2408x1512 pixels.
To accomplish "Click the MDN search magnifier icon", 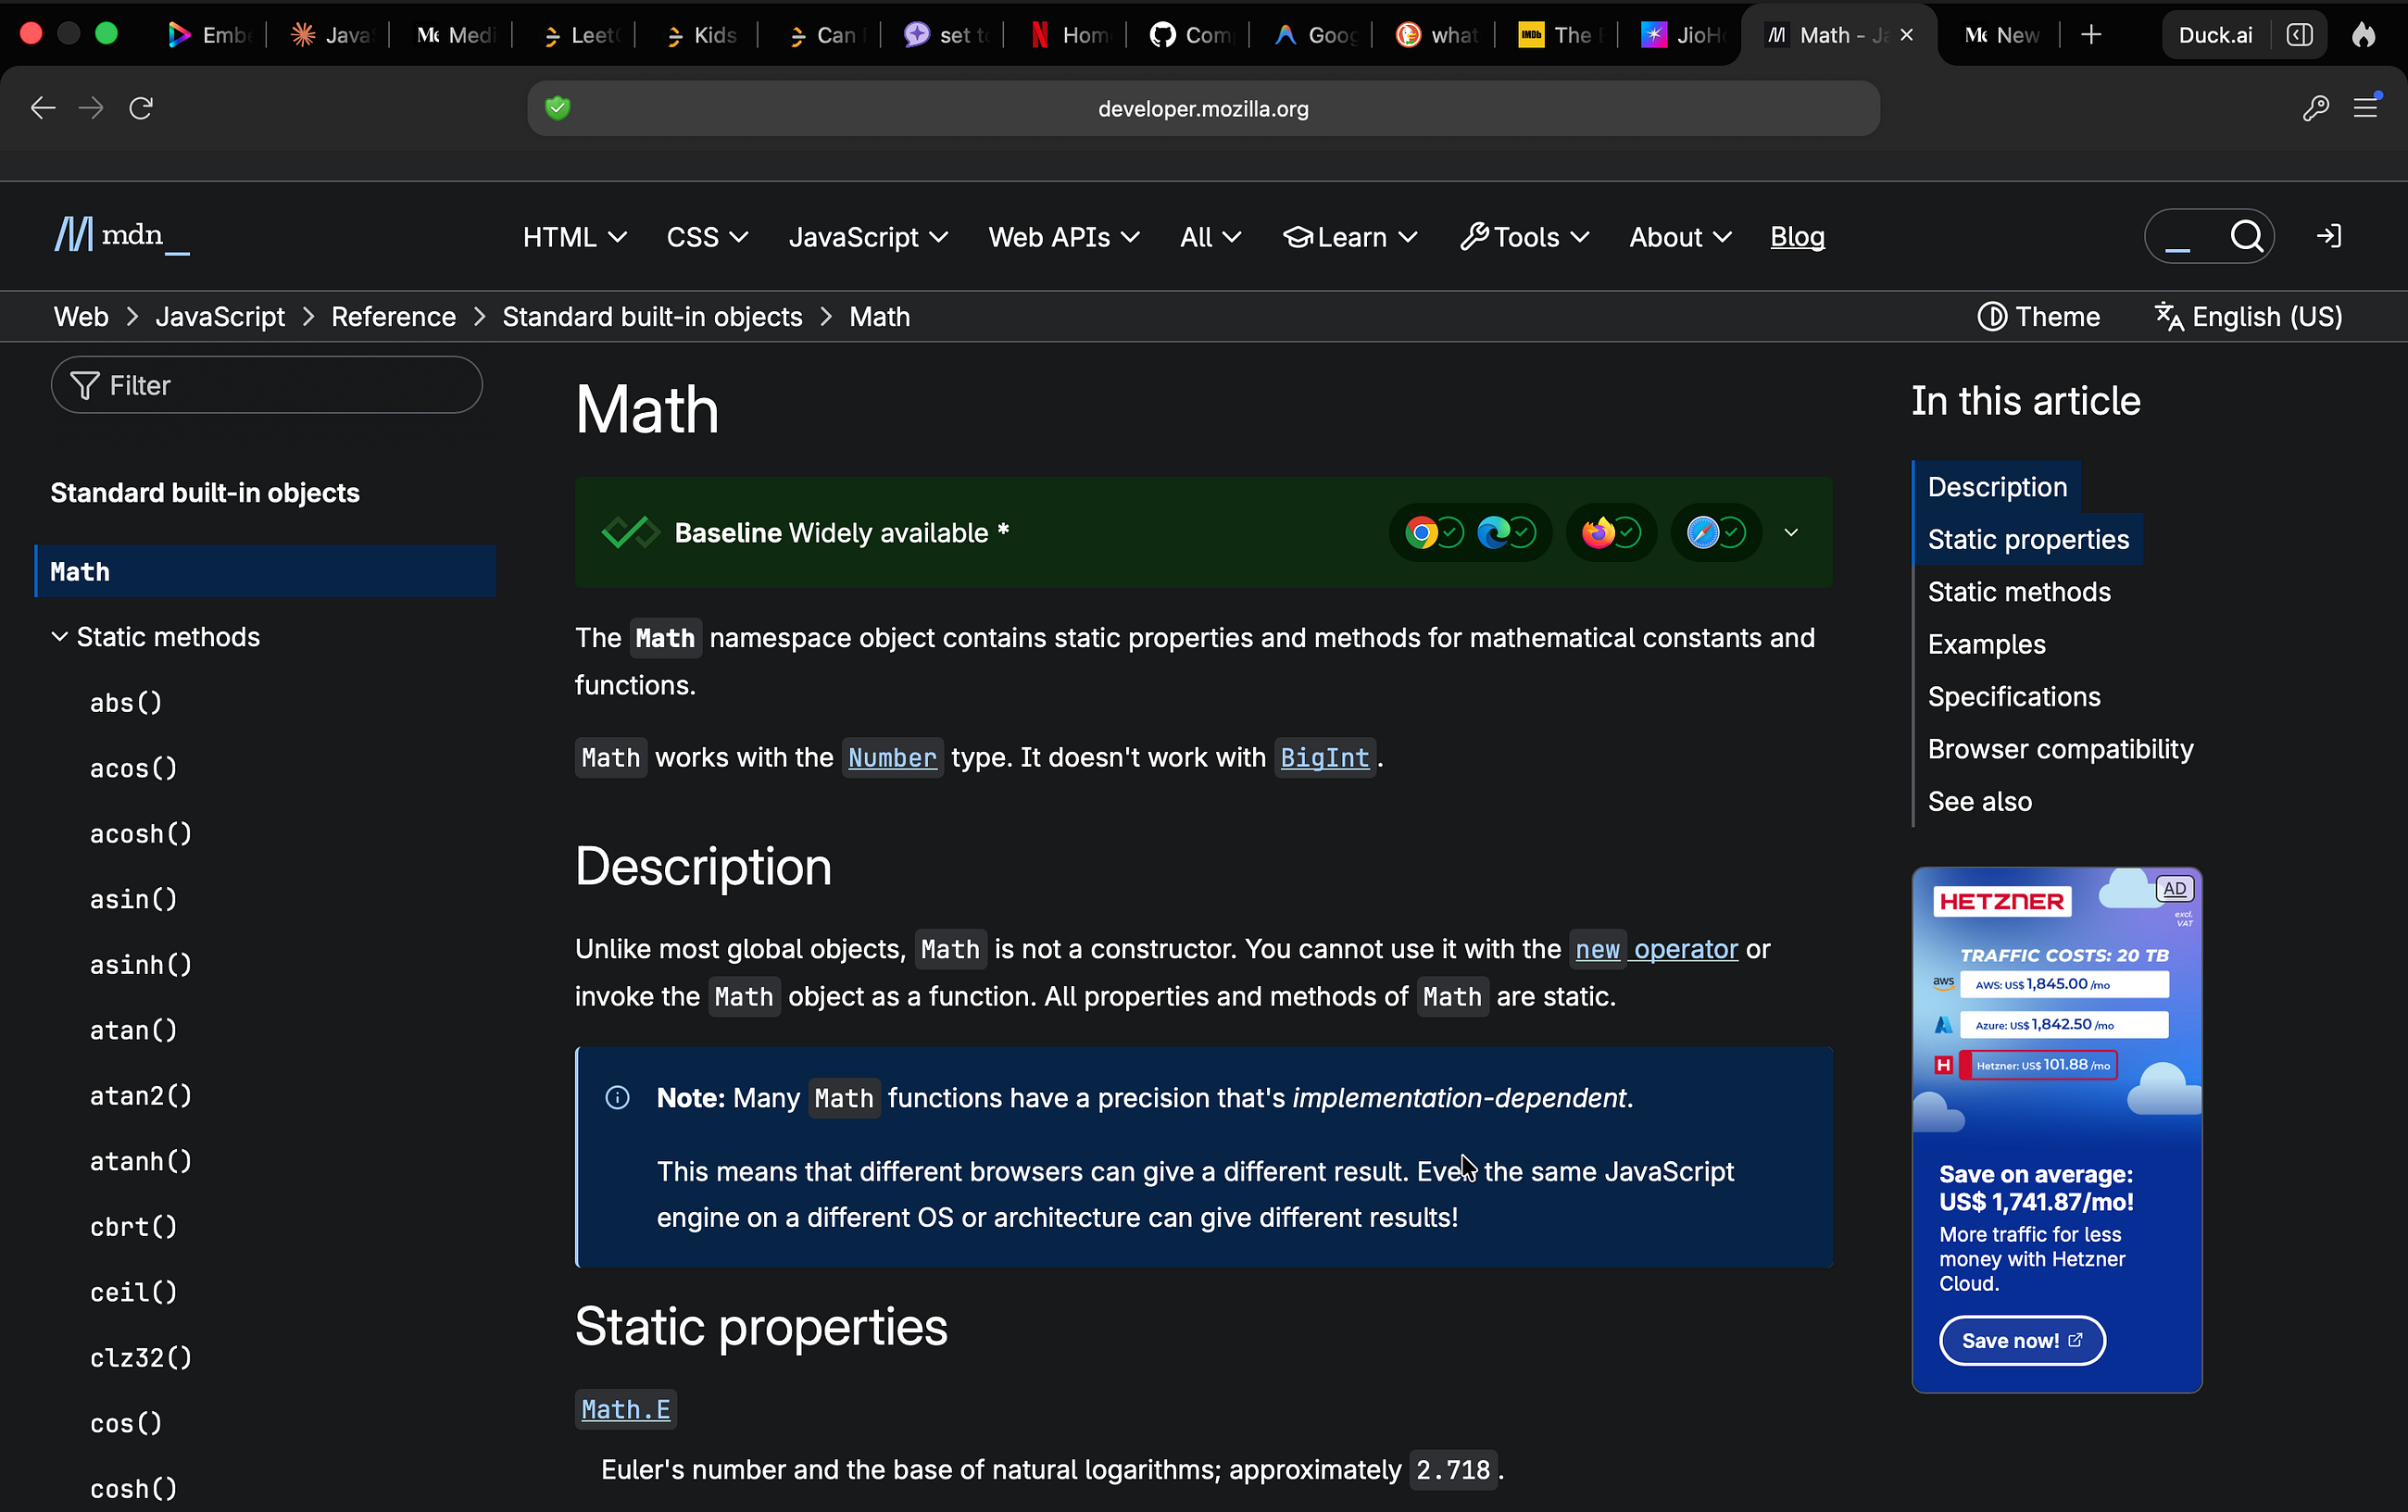I will tap(2246, 236).
